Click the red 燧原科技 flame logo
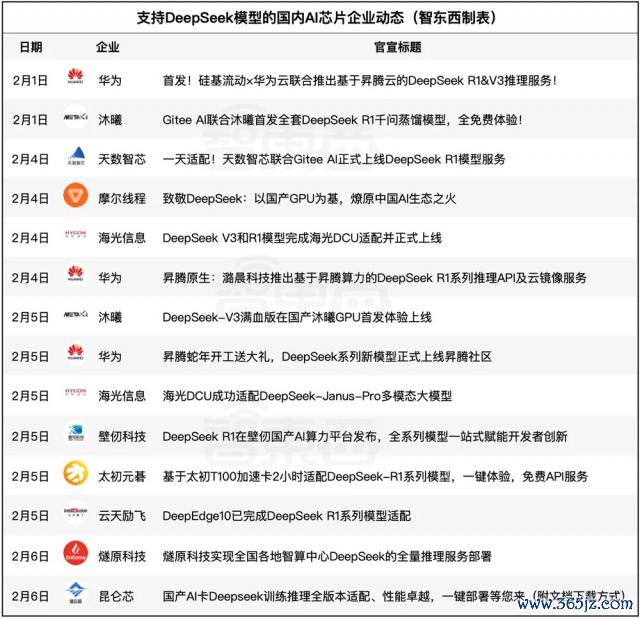The image size is (640, 619). tap(76, 553)
